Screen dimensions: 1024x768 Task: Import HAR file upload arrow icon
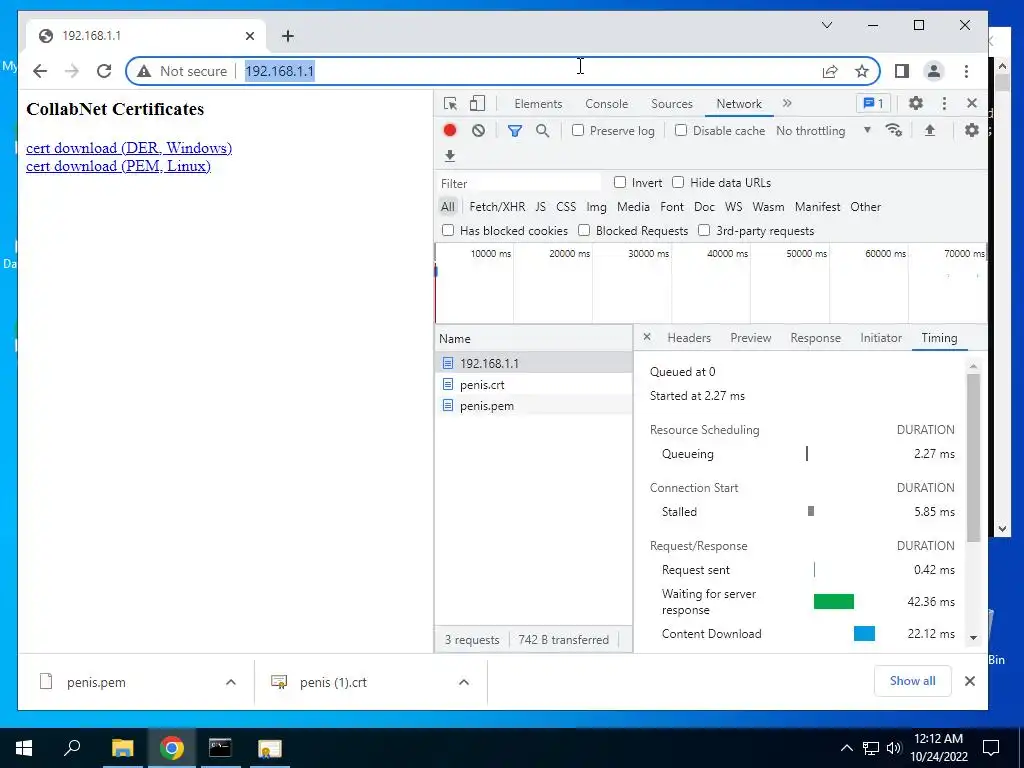click(930, 130)
